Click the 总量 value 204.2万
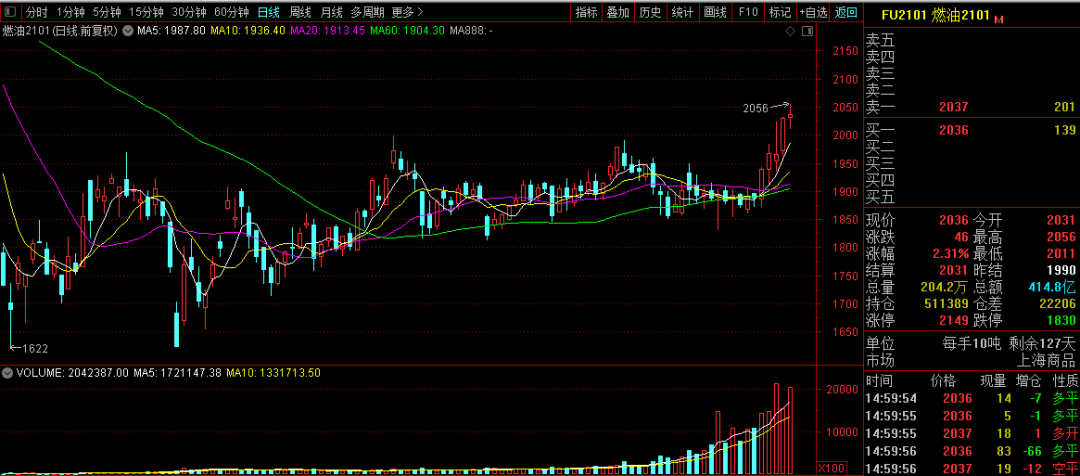 (945, 287)
